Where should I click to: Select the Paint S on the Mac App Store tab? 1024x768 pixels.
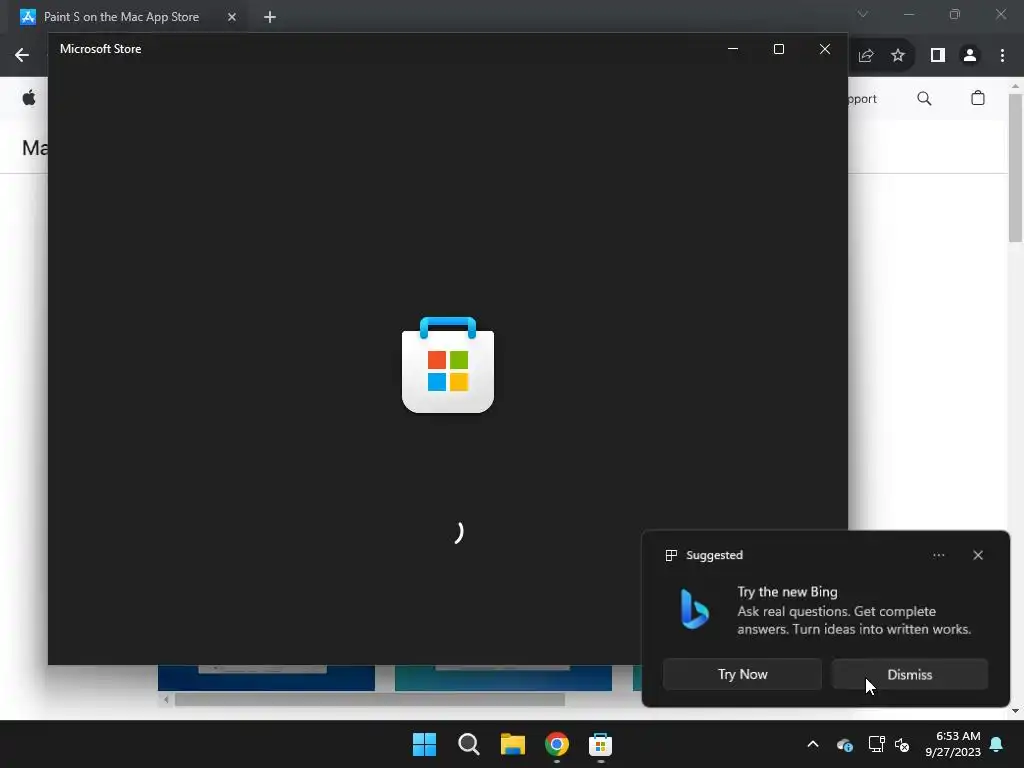[121, 17]
